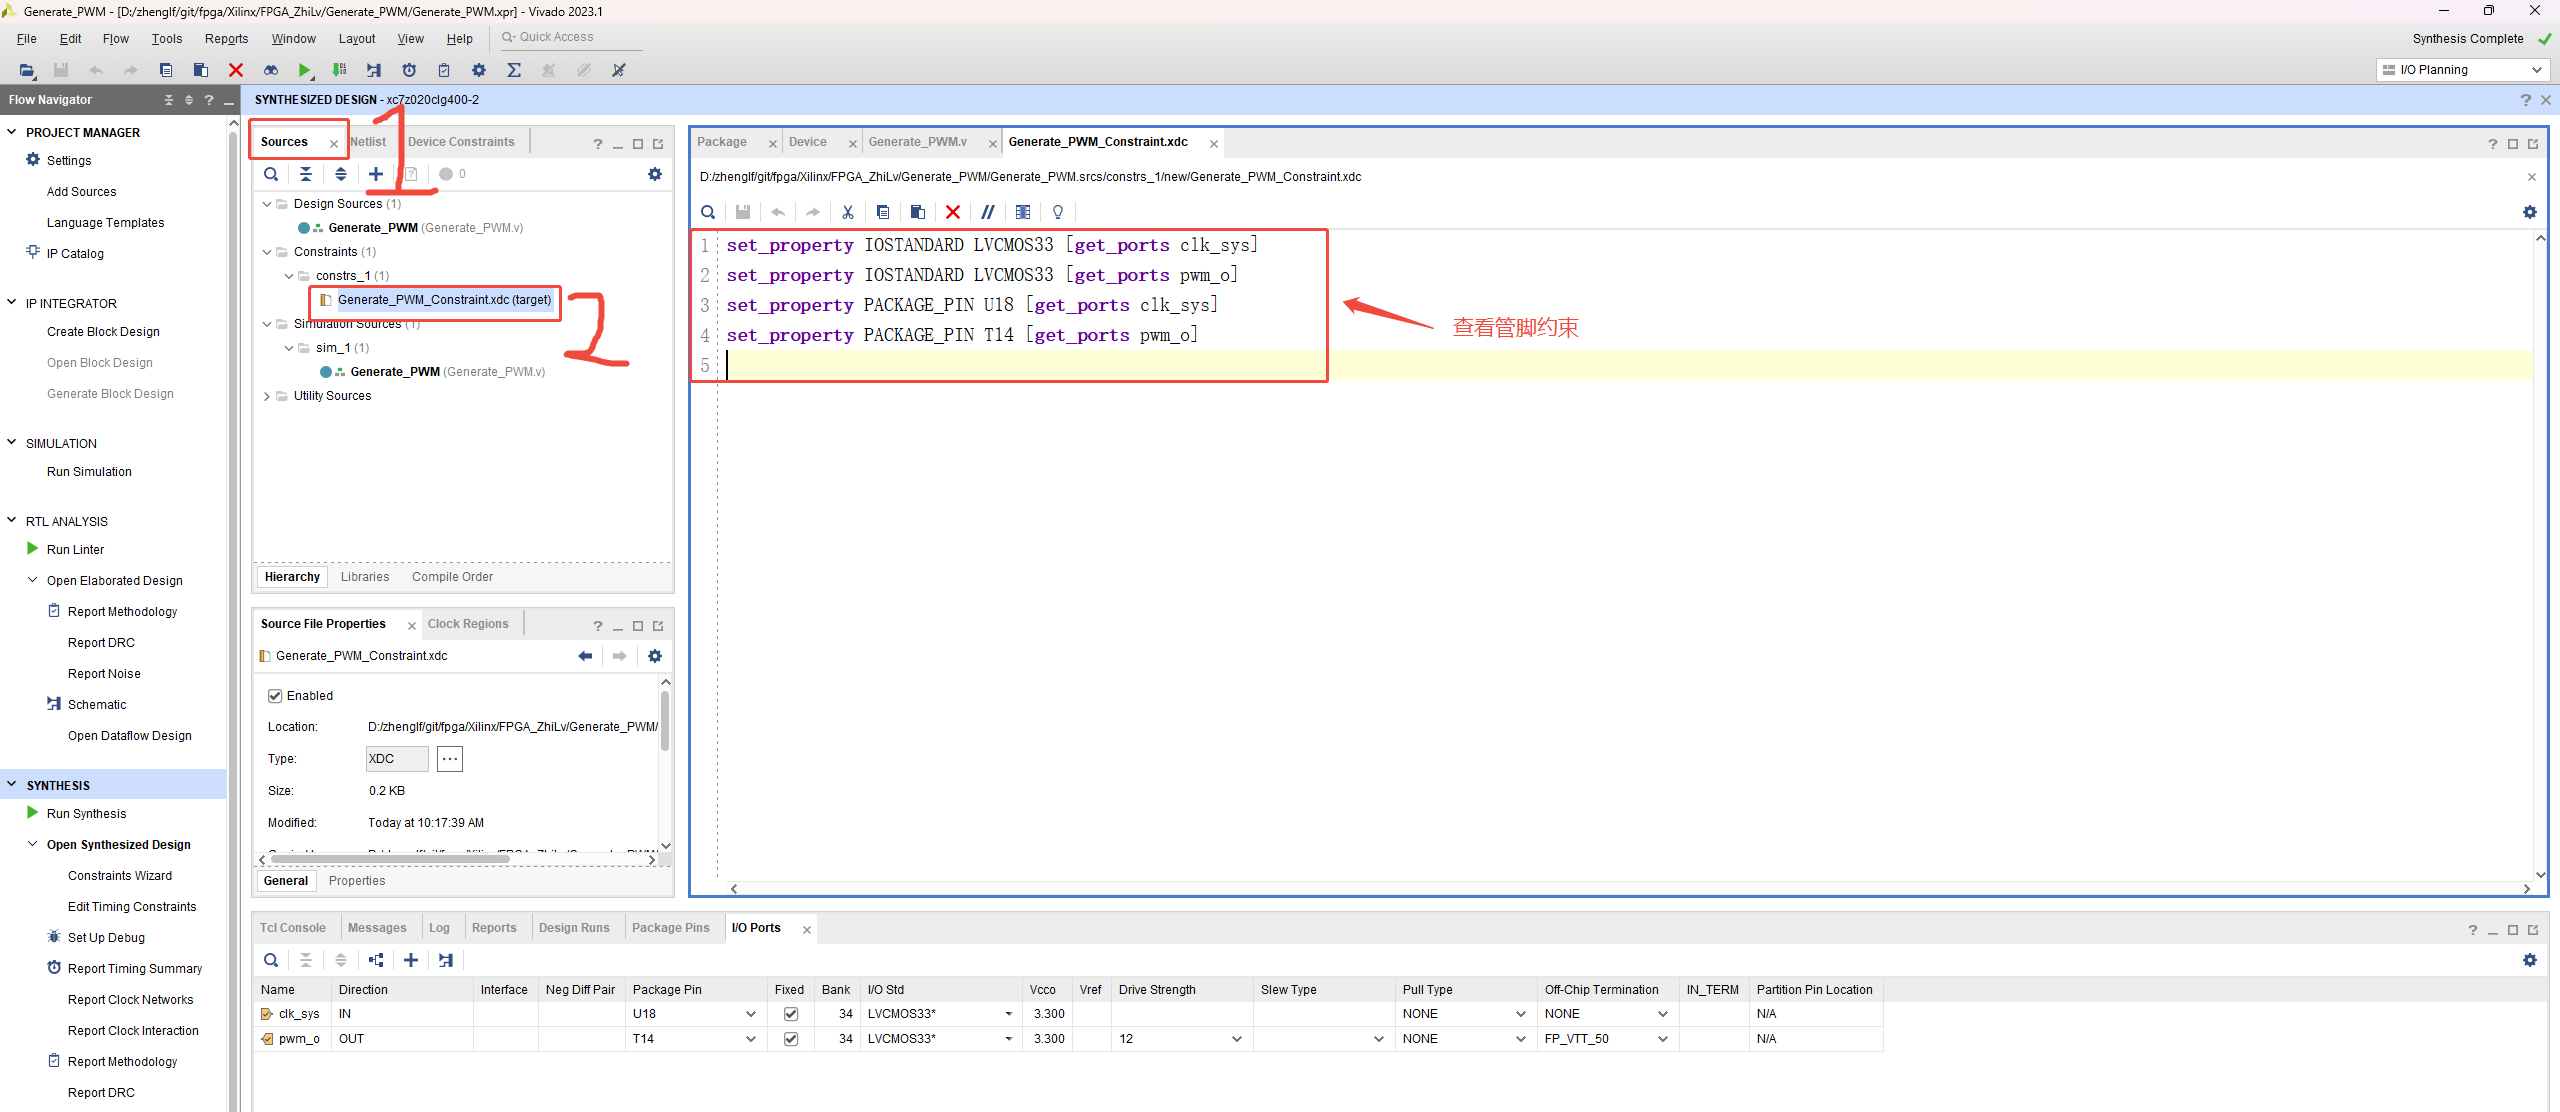Screen dimensions: 2560x1112
Task: Open Sources panel settings gear
Action: [655, 174]
